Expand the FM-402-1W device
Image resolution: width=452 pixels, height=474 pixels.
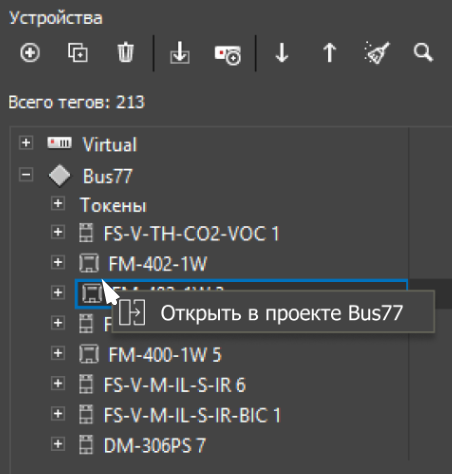pyautogui.click(x=58, y=262)
